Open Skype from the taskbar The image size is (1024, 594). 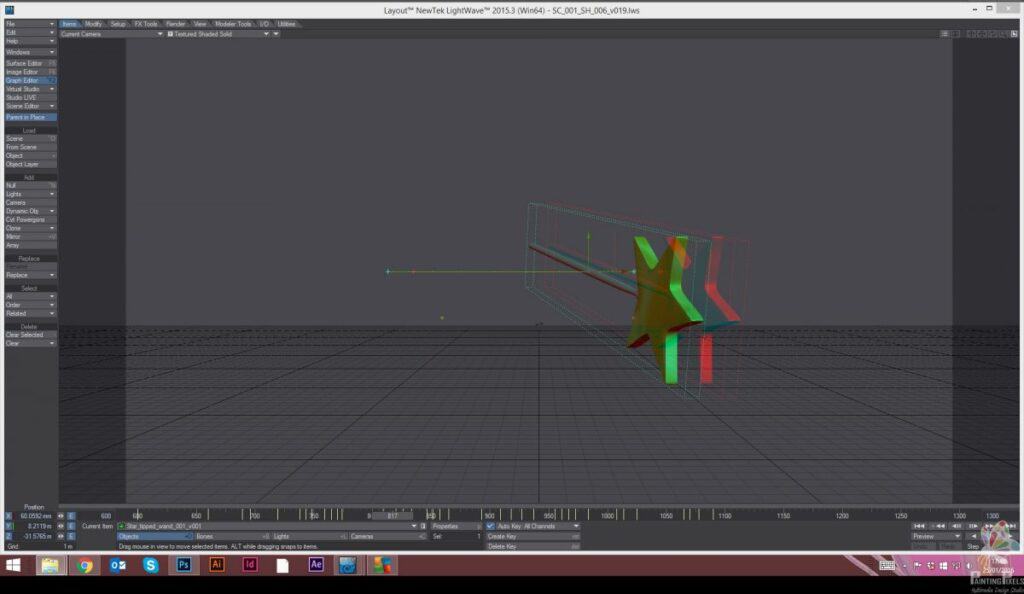[151, 565]
